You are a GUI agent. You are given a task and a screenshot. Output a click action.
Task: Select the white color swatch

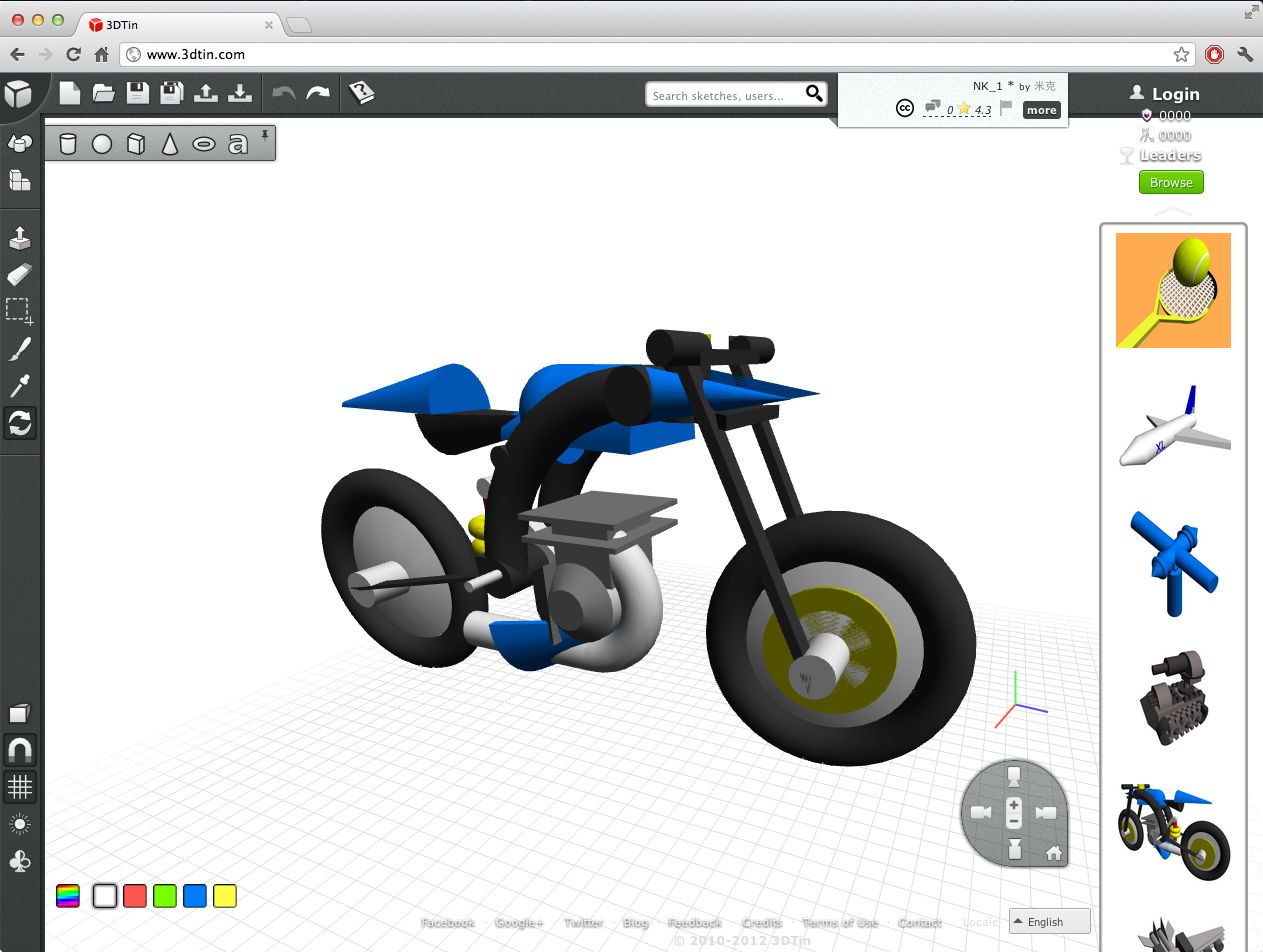point(105,896)
